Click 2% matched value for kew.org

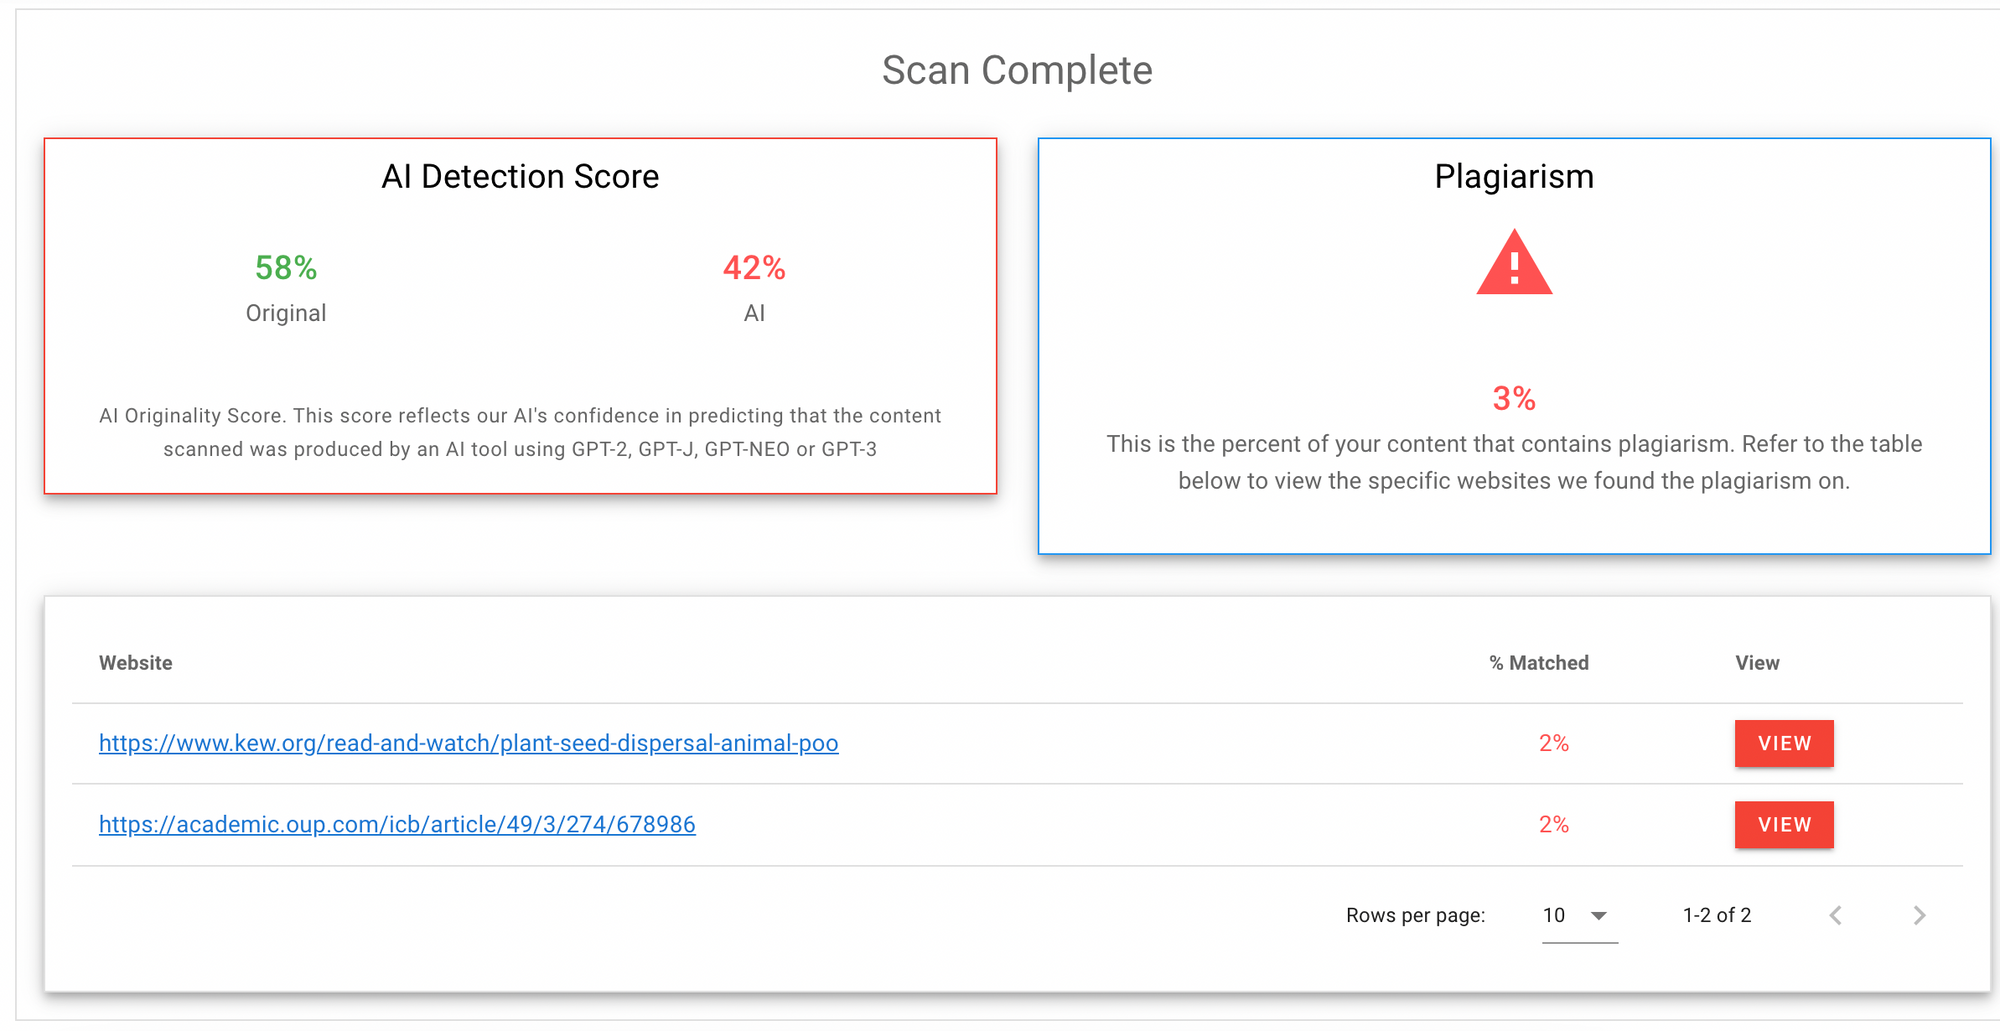1554,743
